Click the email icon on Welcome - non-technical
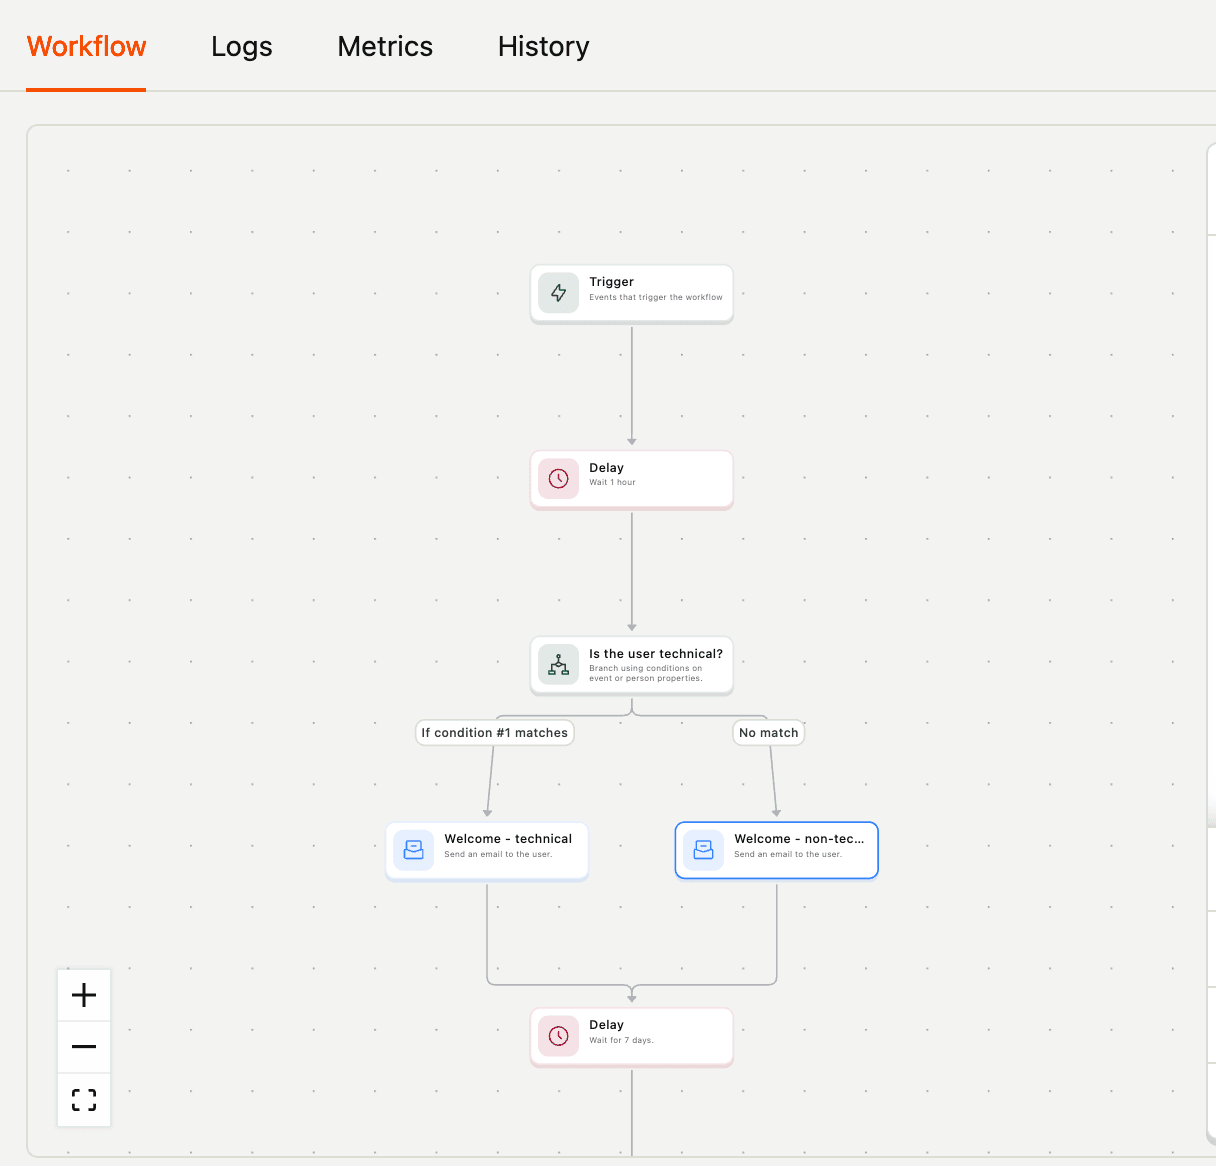 (x=702, y=850)
